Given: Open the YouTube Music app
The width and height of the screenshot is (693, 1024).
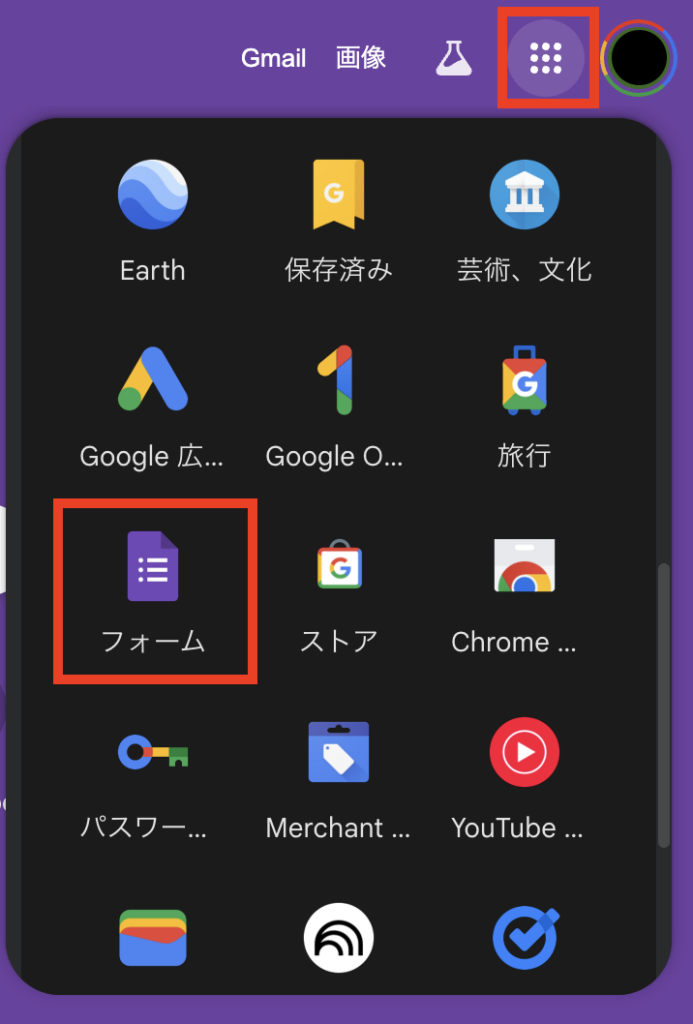Looking at the screenshot, I should coord(524,778).
